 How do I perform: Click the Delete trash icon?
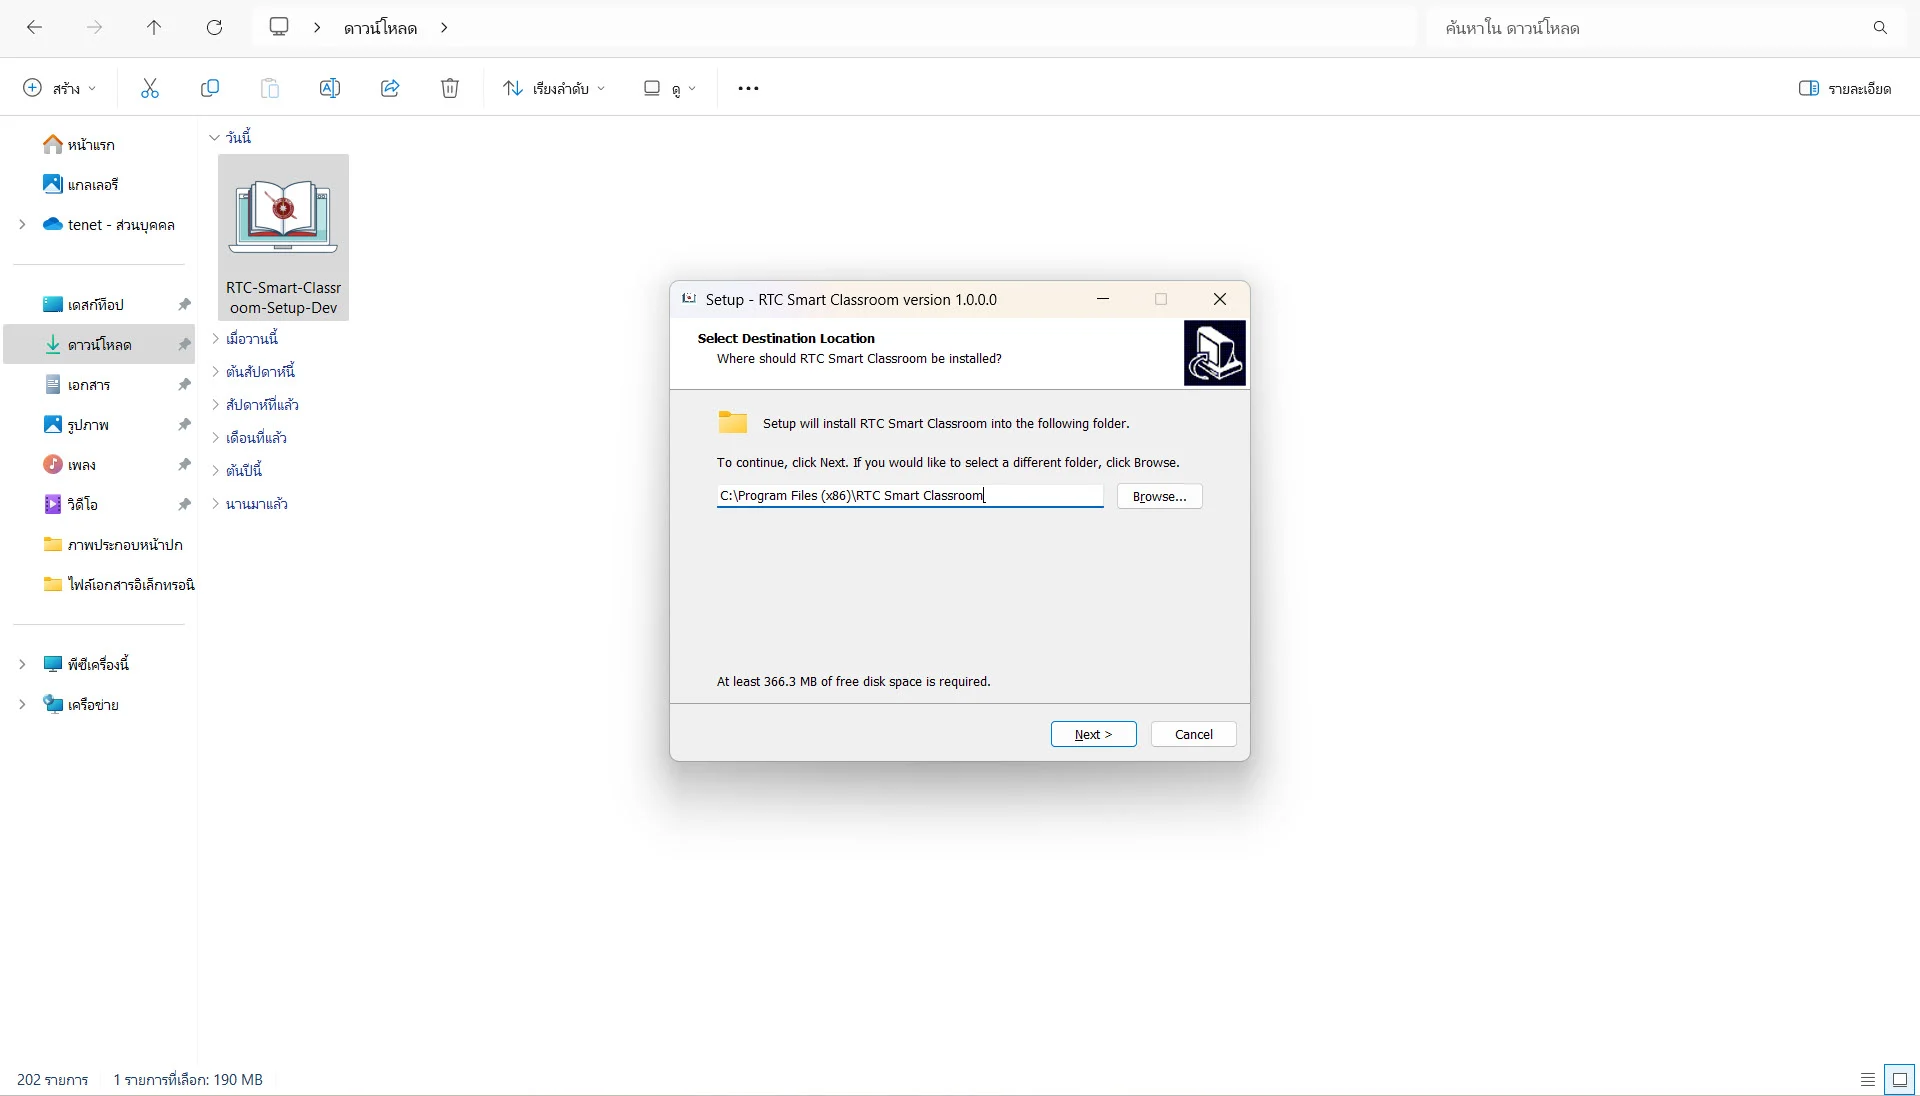pos(450,88)
